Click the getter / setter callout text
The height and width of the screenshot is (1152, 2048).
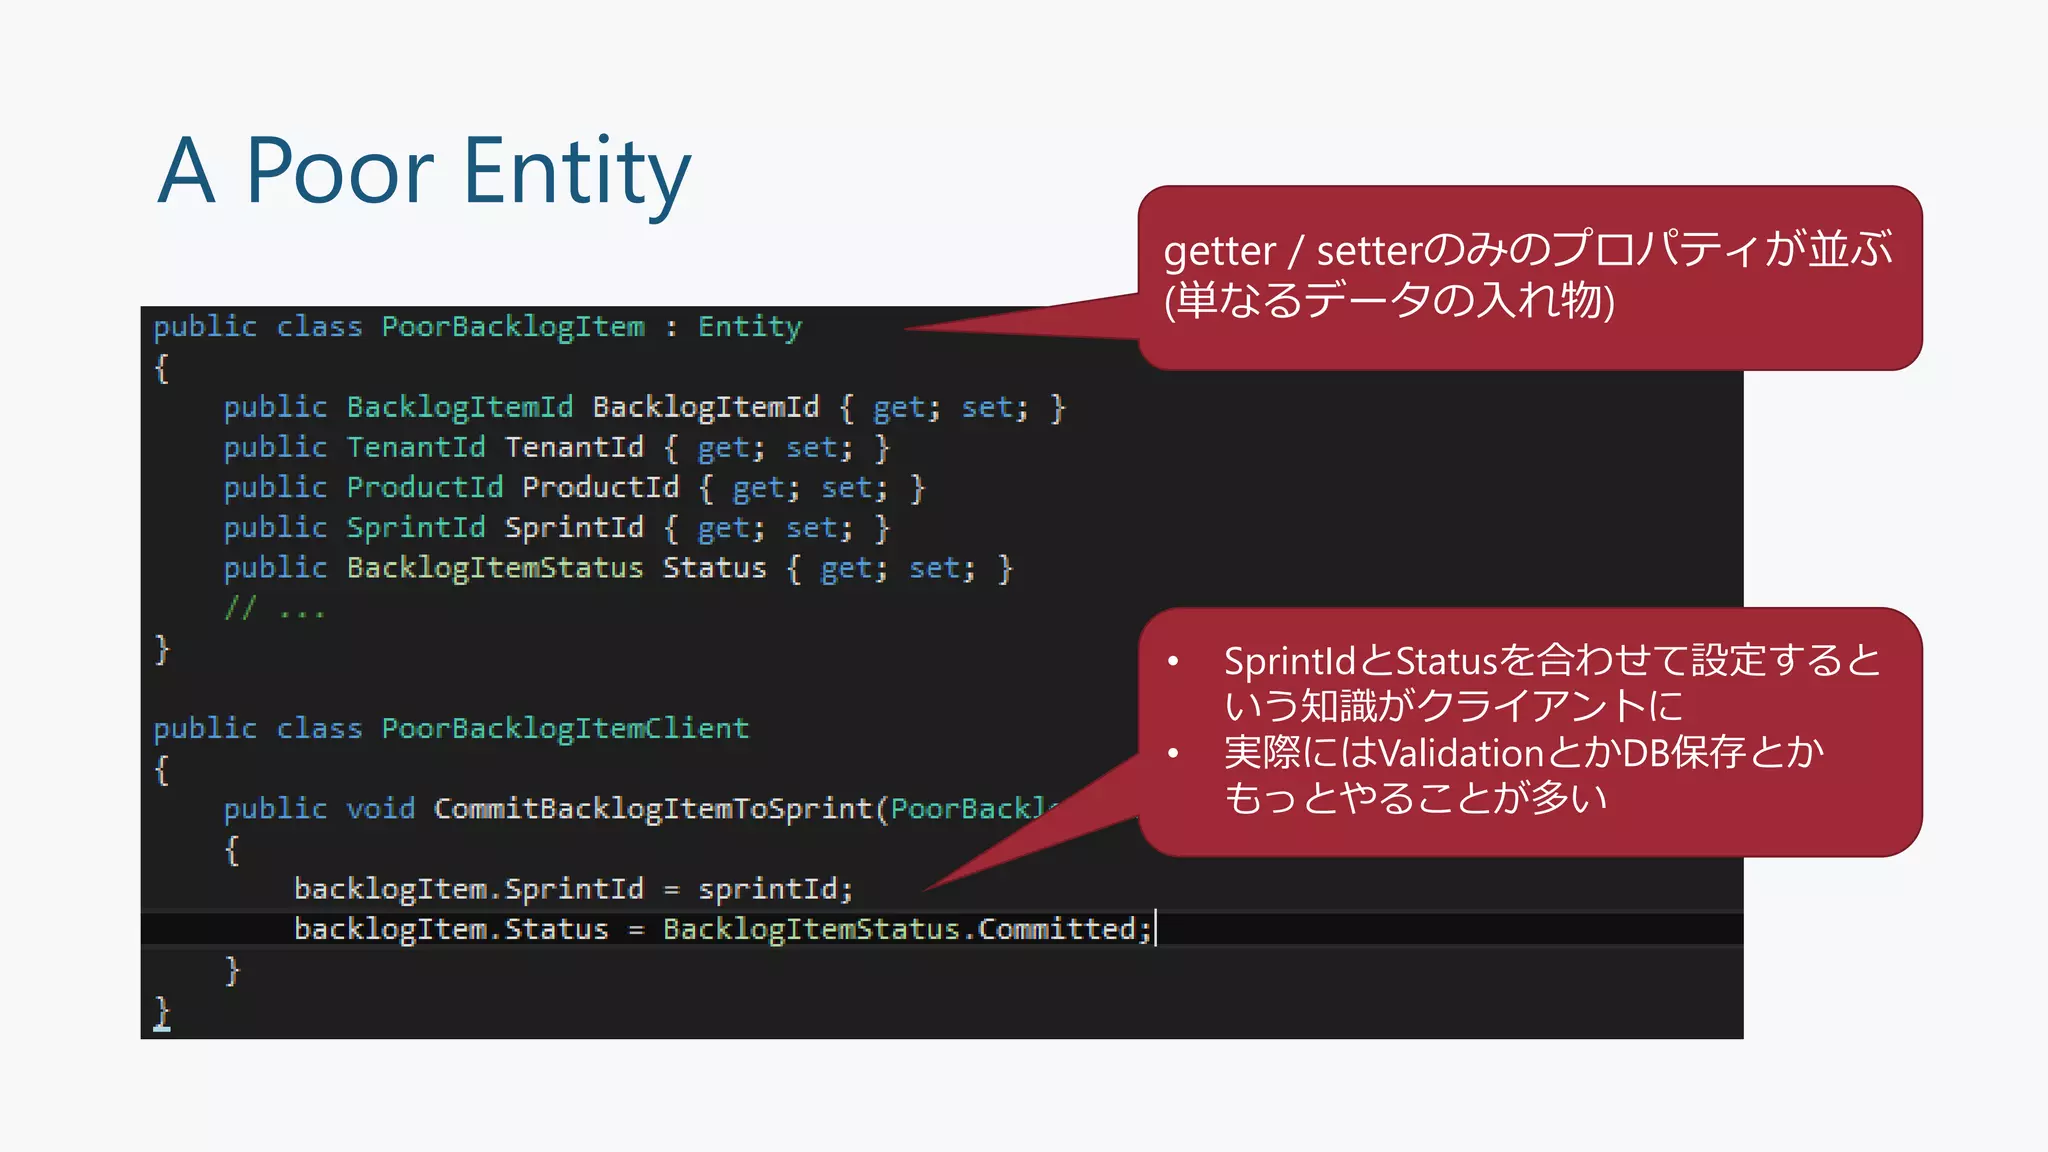tap(1528, 275)
